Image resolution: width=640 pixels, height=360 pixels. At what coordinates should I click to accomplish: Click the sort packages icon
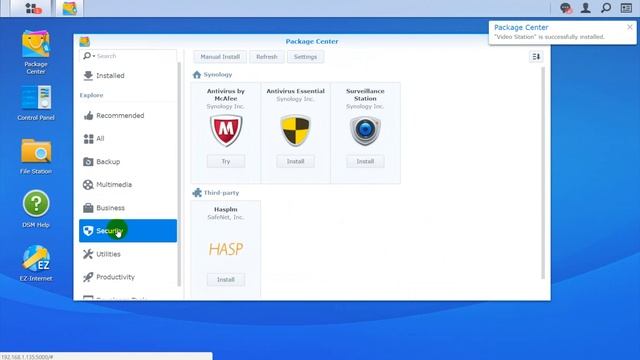536,57
